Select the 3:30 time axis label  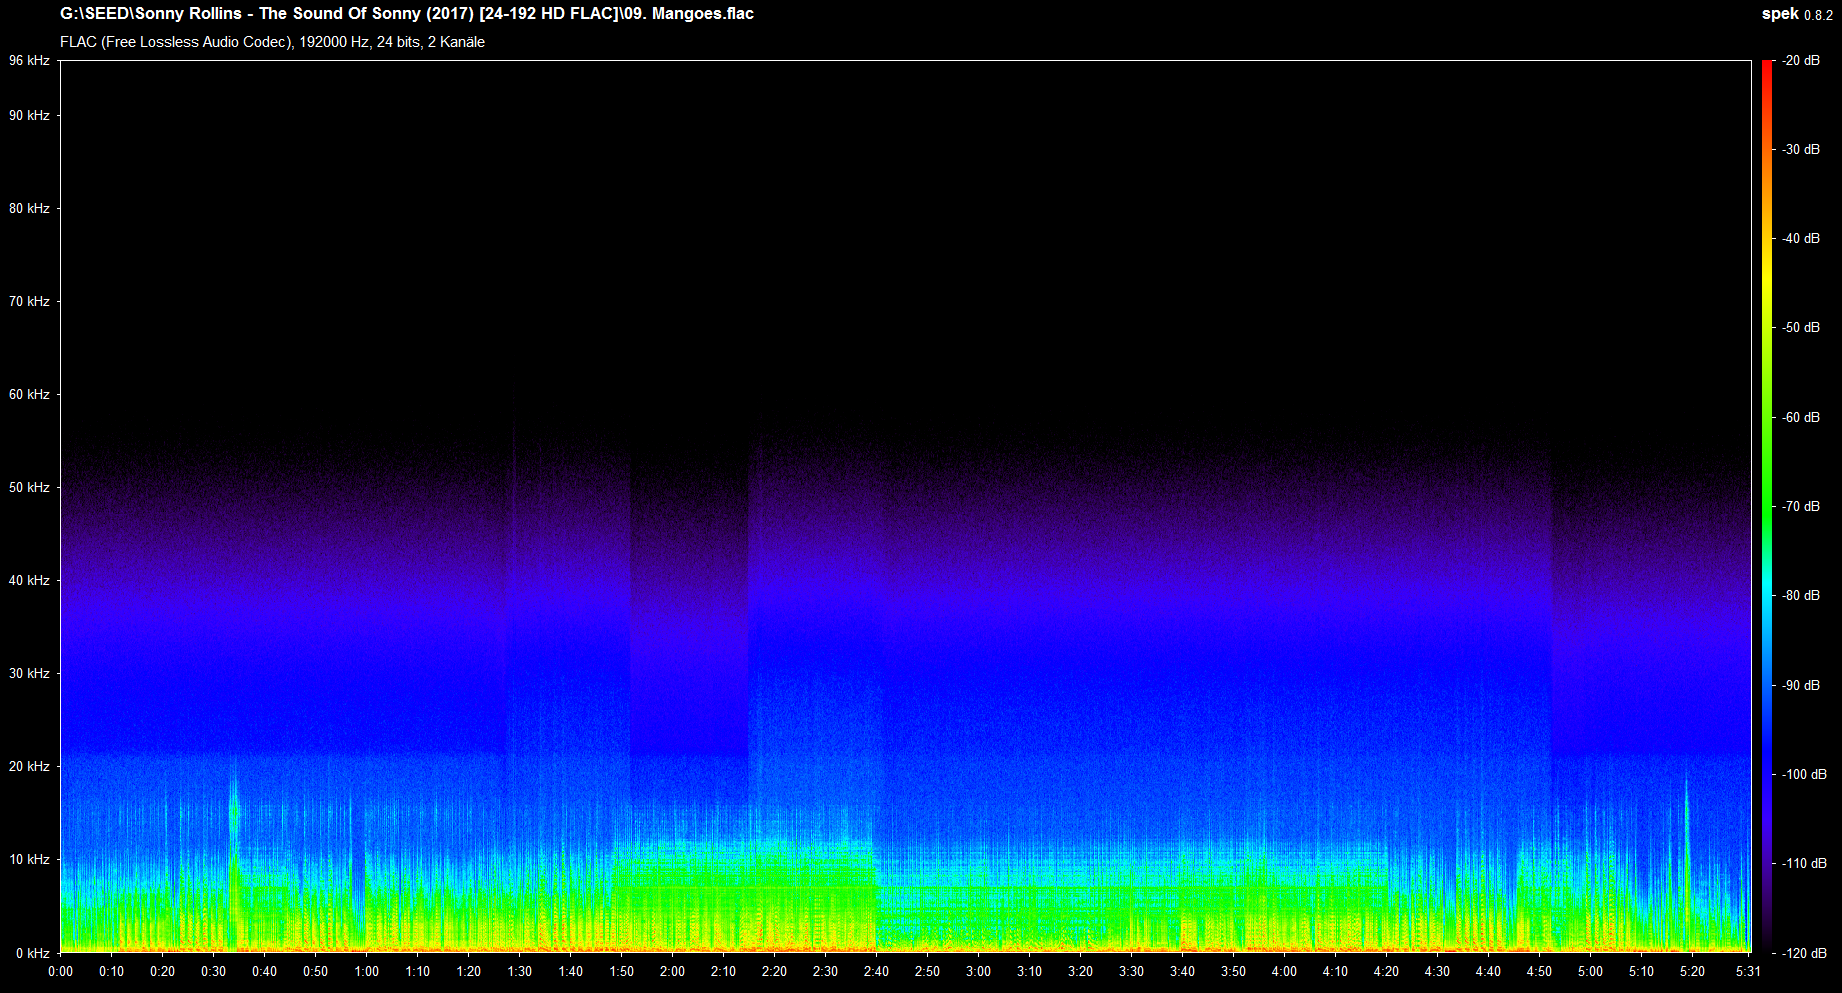1131,971
